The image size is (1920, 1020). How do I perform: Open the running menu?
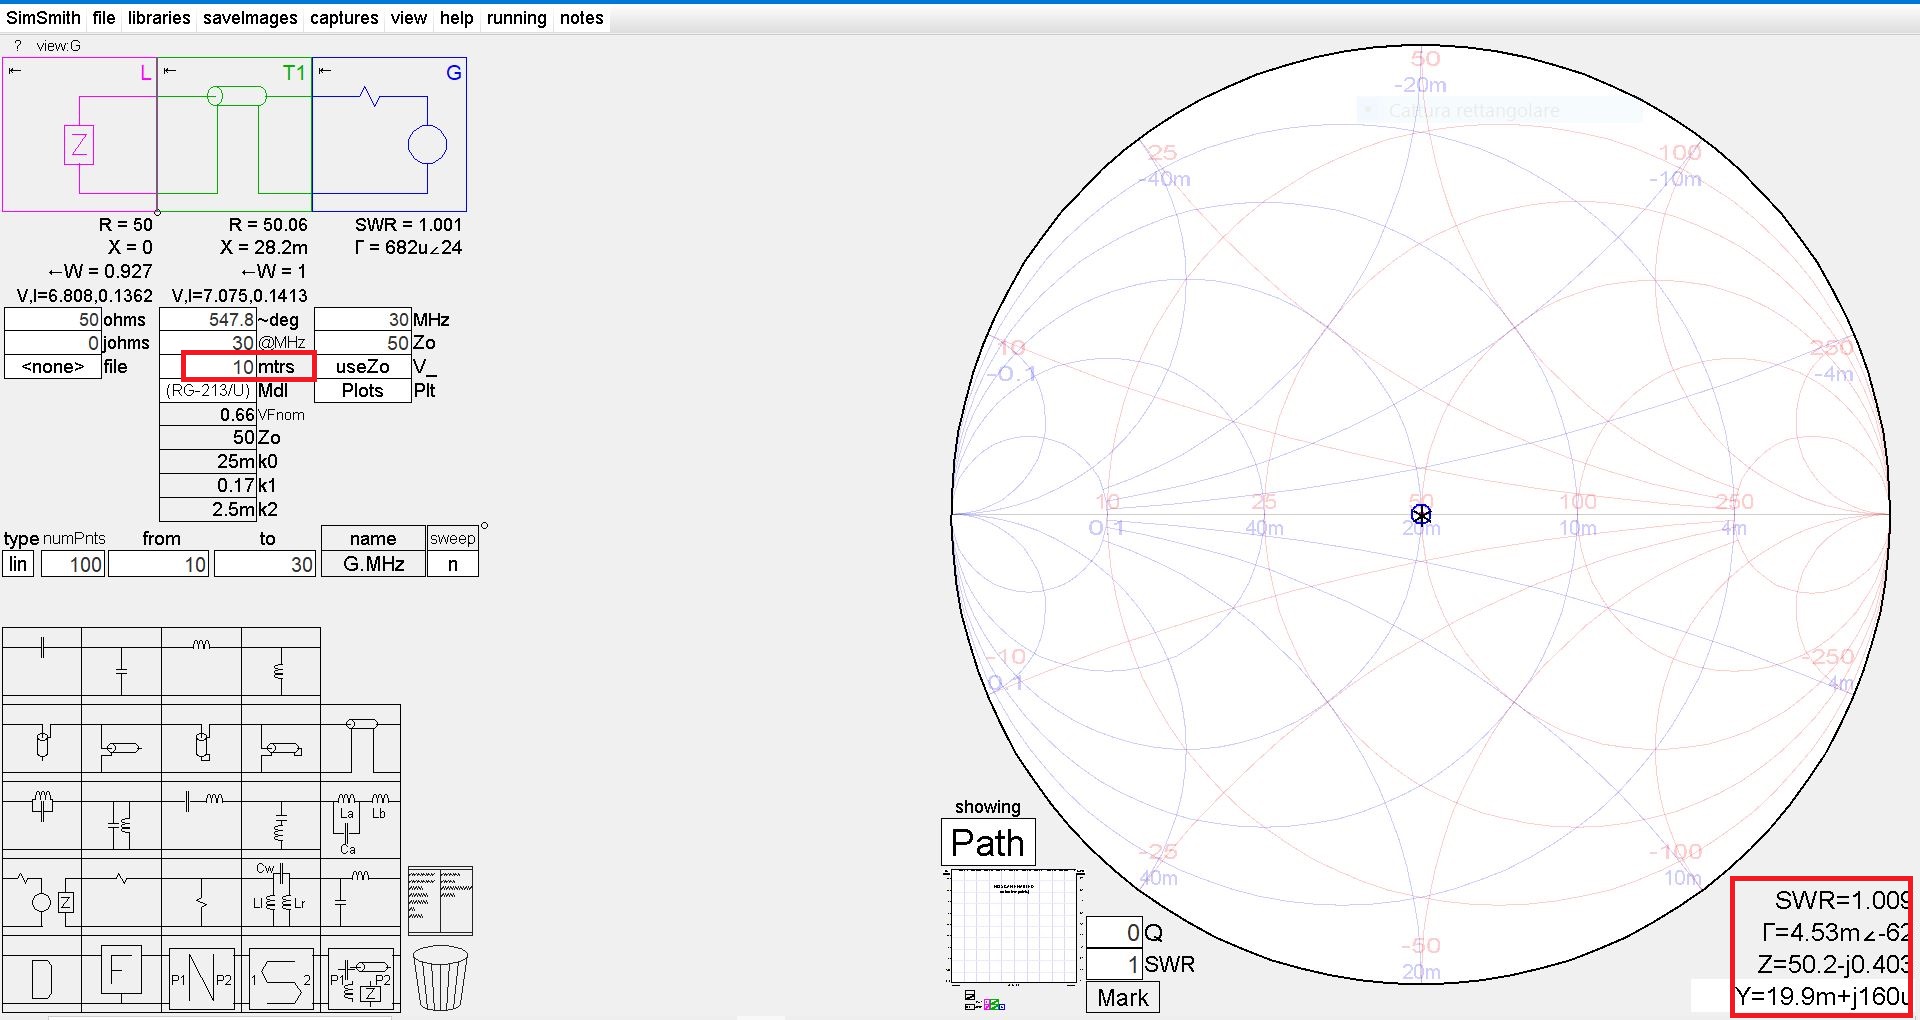pos(517,18)
